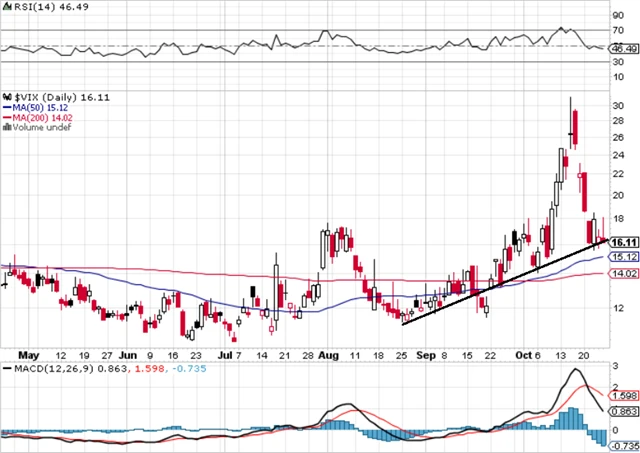The height and width of the screenshot is (453, 640).
Task: Click the 46.49 RSI value tag on axis
Action: (x=624, y=49)
